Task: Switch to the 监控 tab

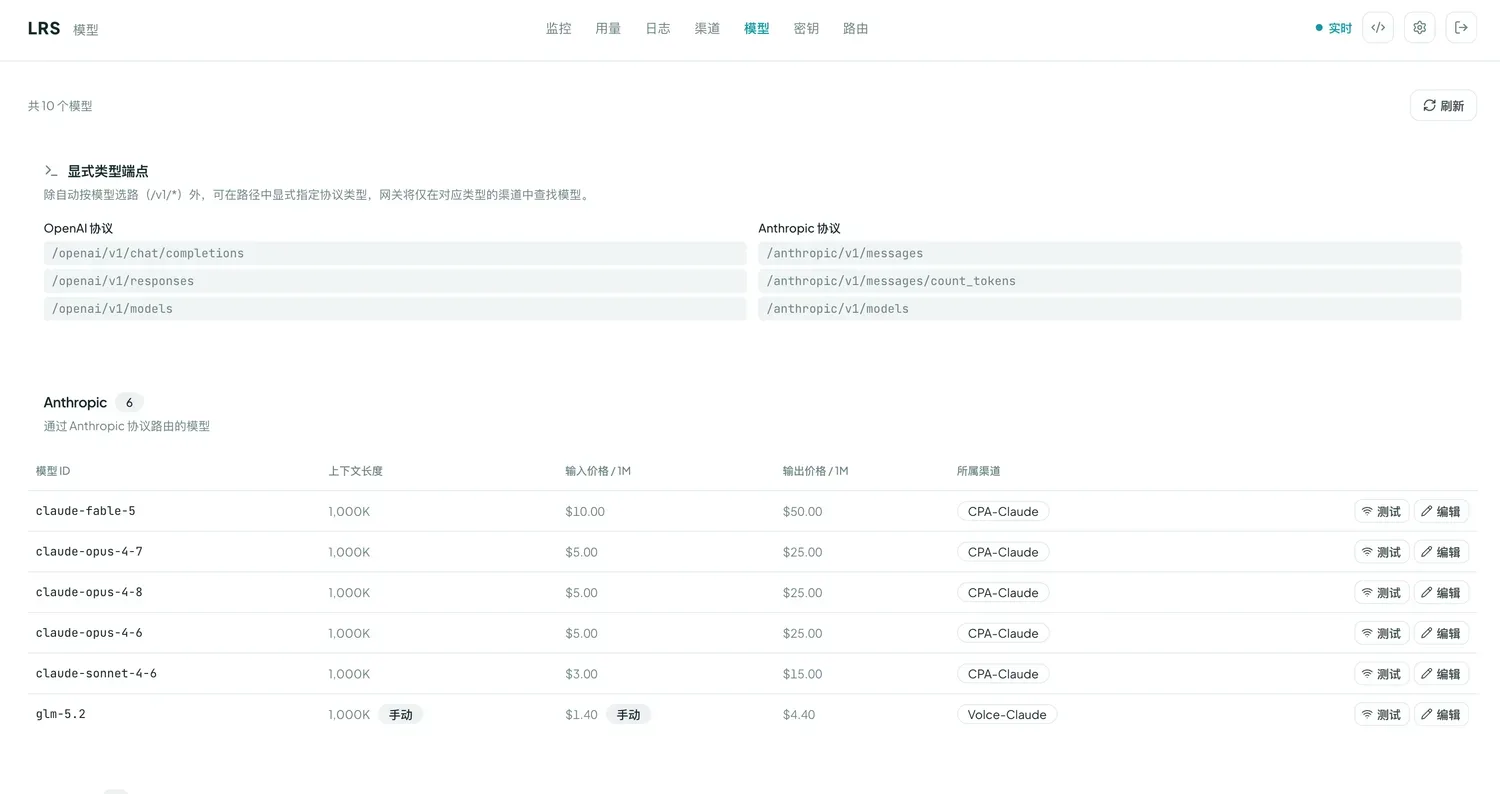Action: click(559, 28)
